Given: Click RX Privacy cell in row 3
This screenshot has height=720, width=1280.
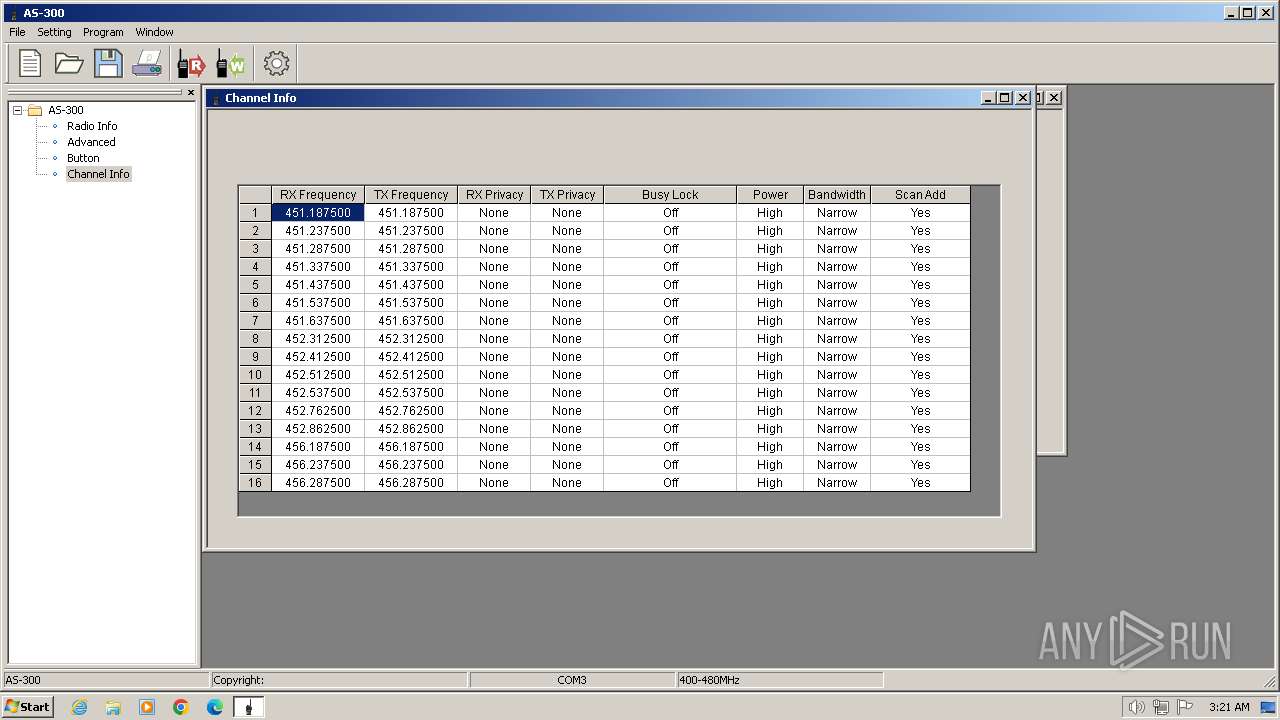Looking at the screenshot, I should [494, 249].
